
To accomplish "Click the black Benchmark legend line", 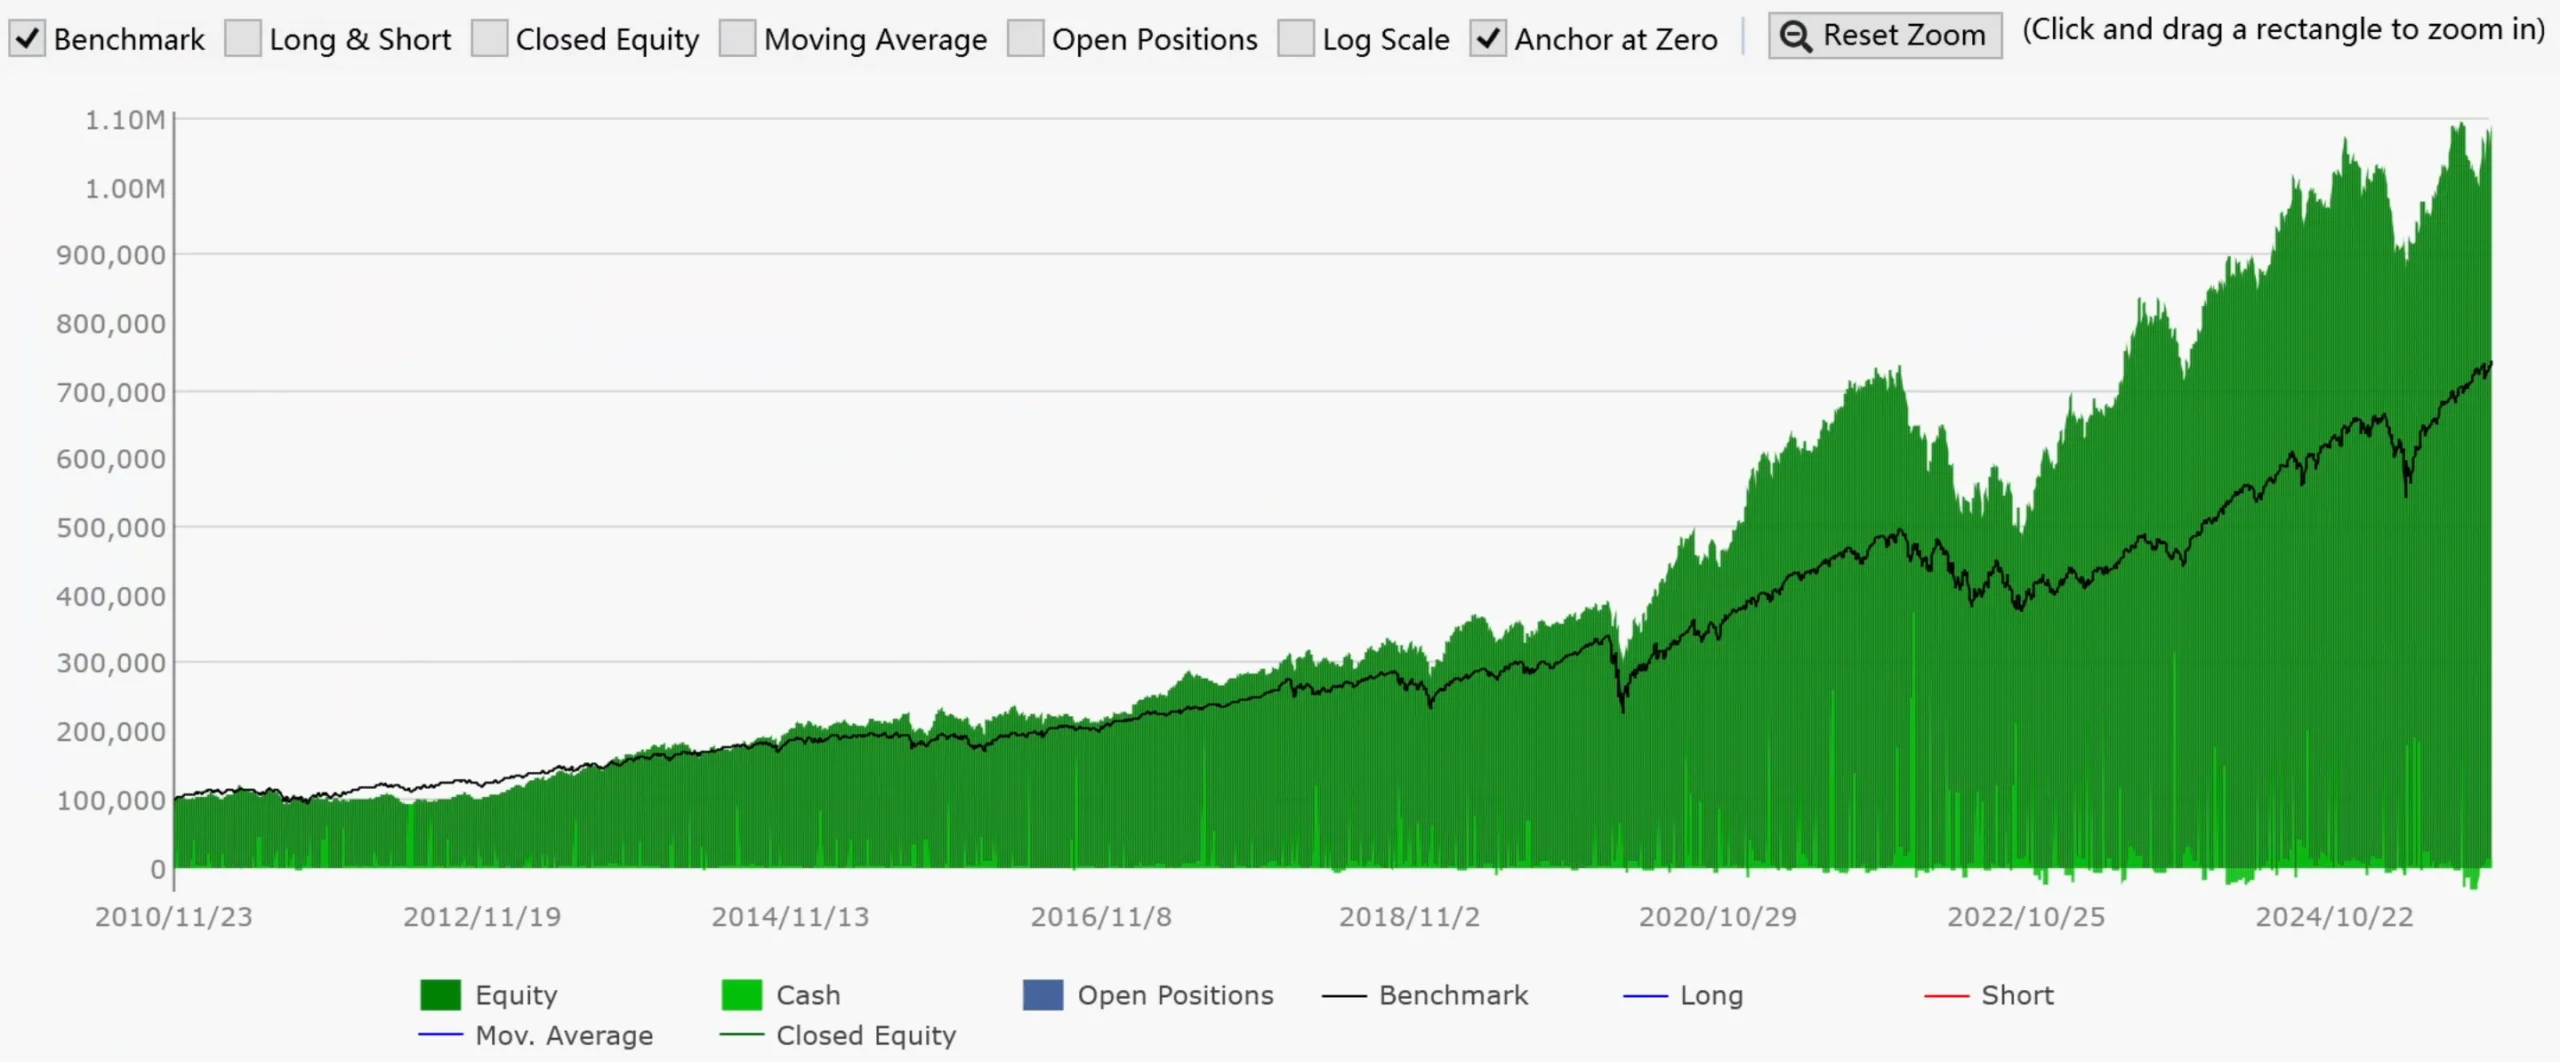I will coord(1343,996).
